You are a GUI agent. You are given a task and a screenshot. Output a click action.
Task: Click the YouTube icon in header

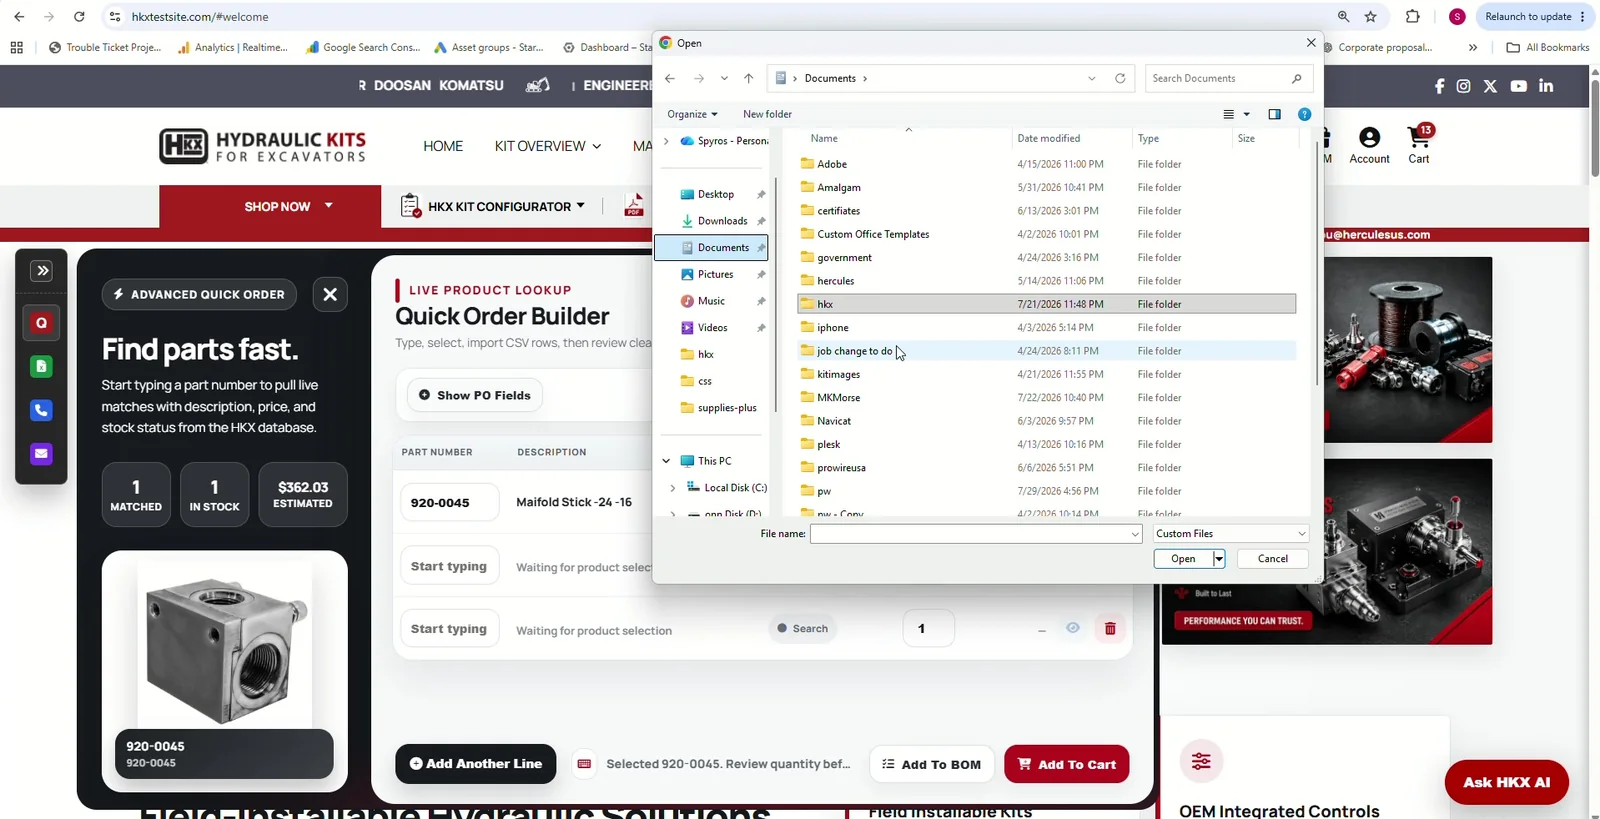click(x=1518, y=86)
